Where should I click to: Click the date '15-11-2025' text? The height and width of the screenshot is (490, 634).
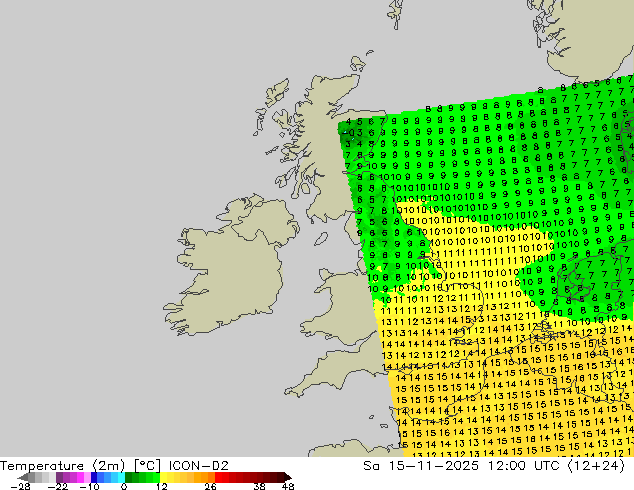pos(433,466)
